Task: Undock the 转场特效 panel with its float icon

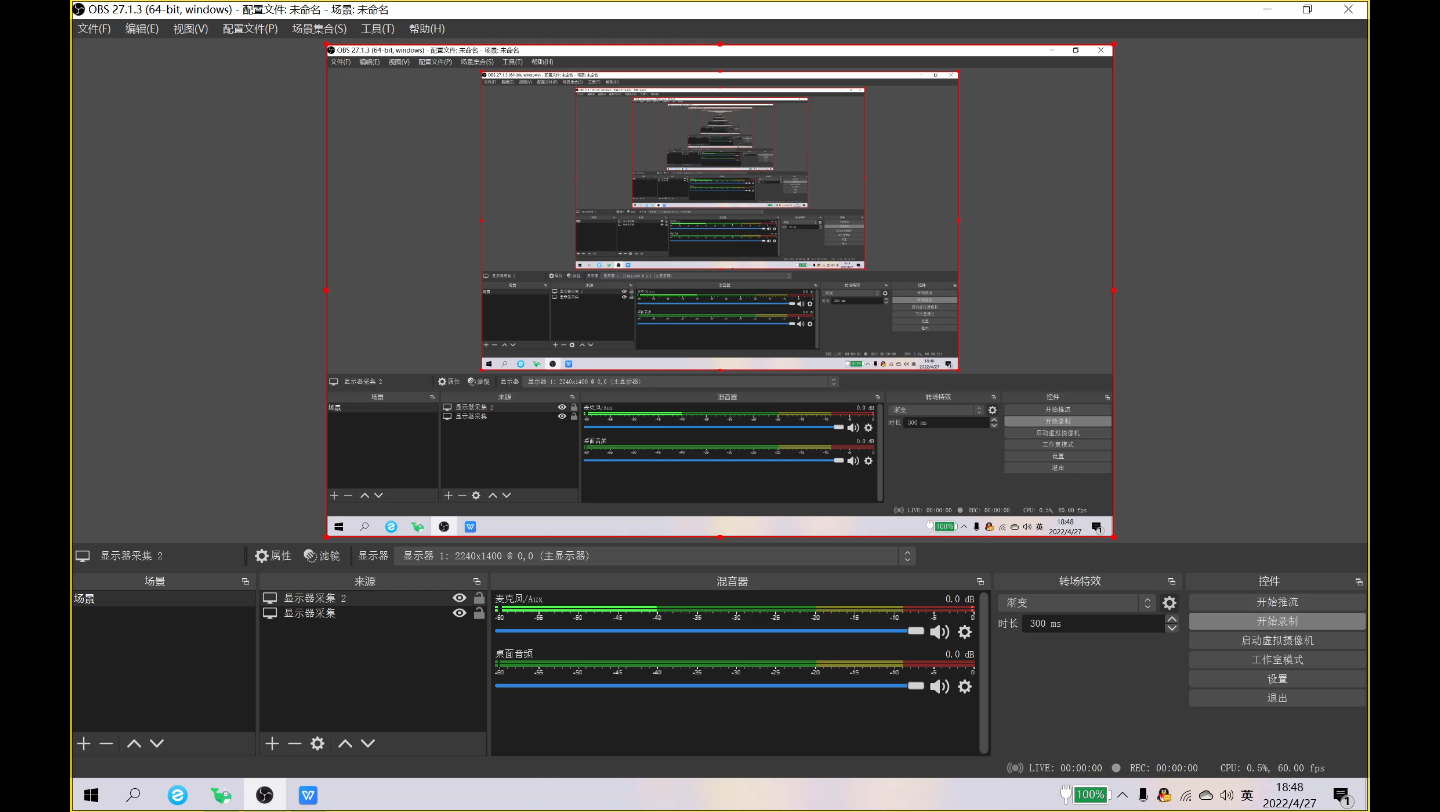Action: coord(1171,581)
